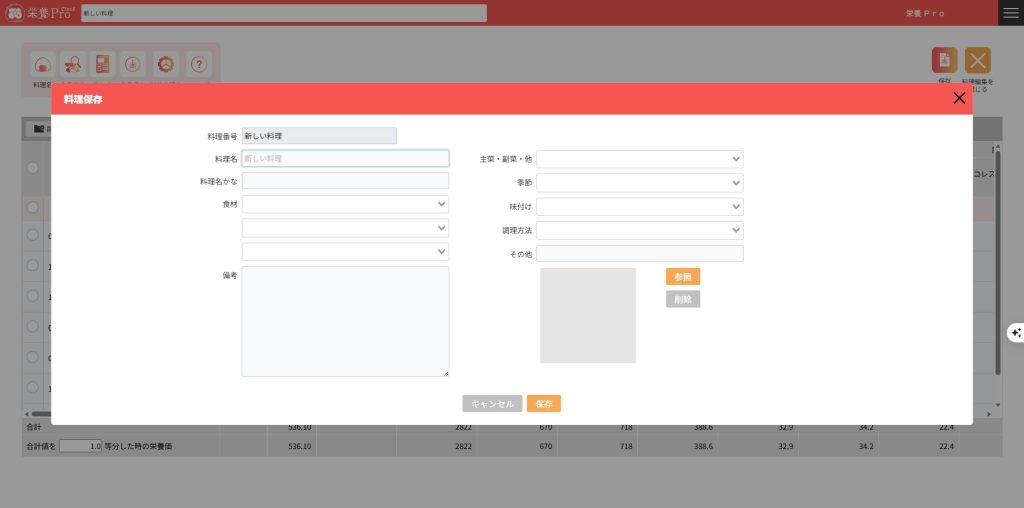Screen dimensions: 1024x508
Task: Click 32.9 in the 等分した時の栄養価 row
Action: (784, 447)
